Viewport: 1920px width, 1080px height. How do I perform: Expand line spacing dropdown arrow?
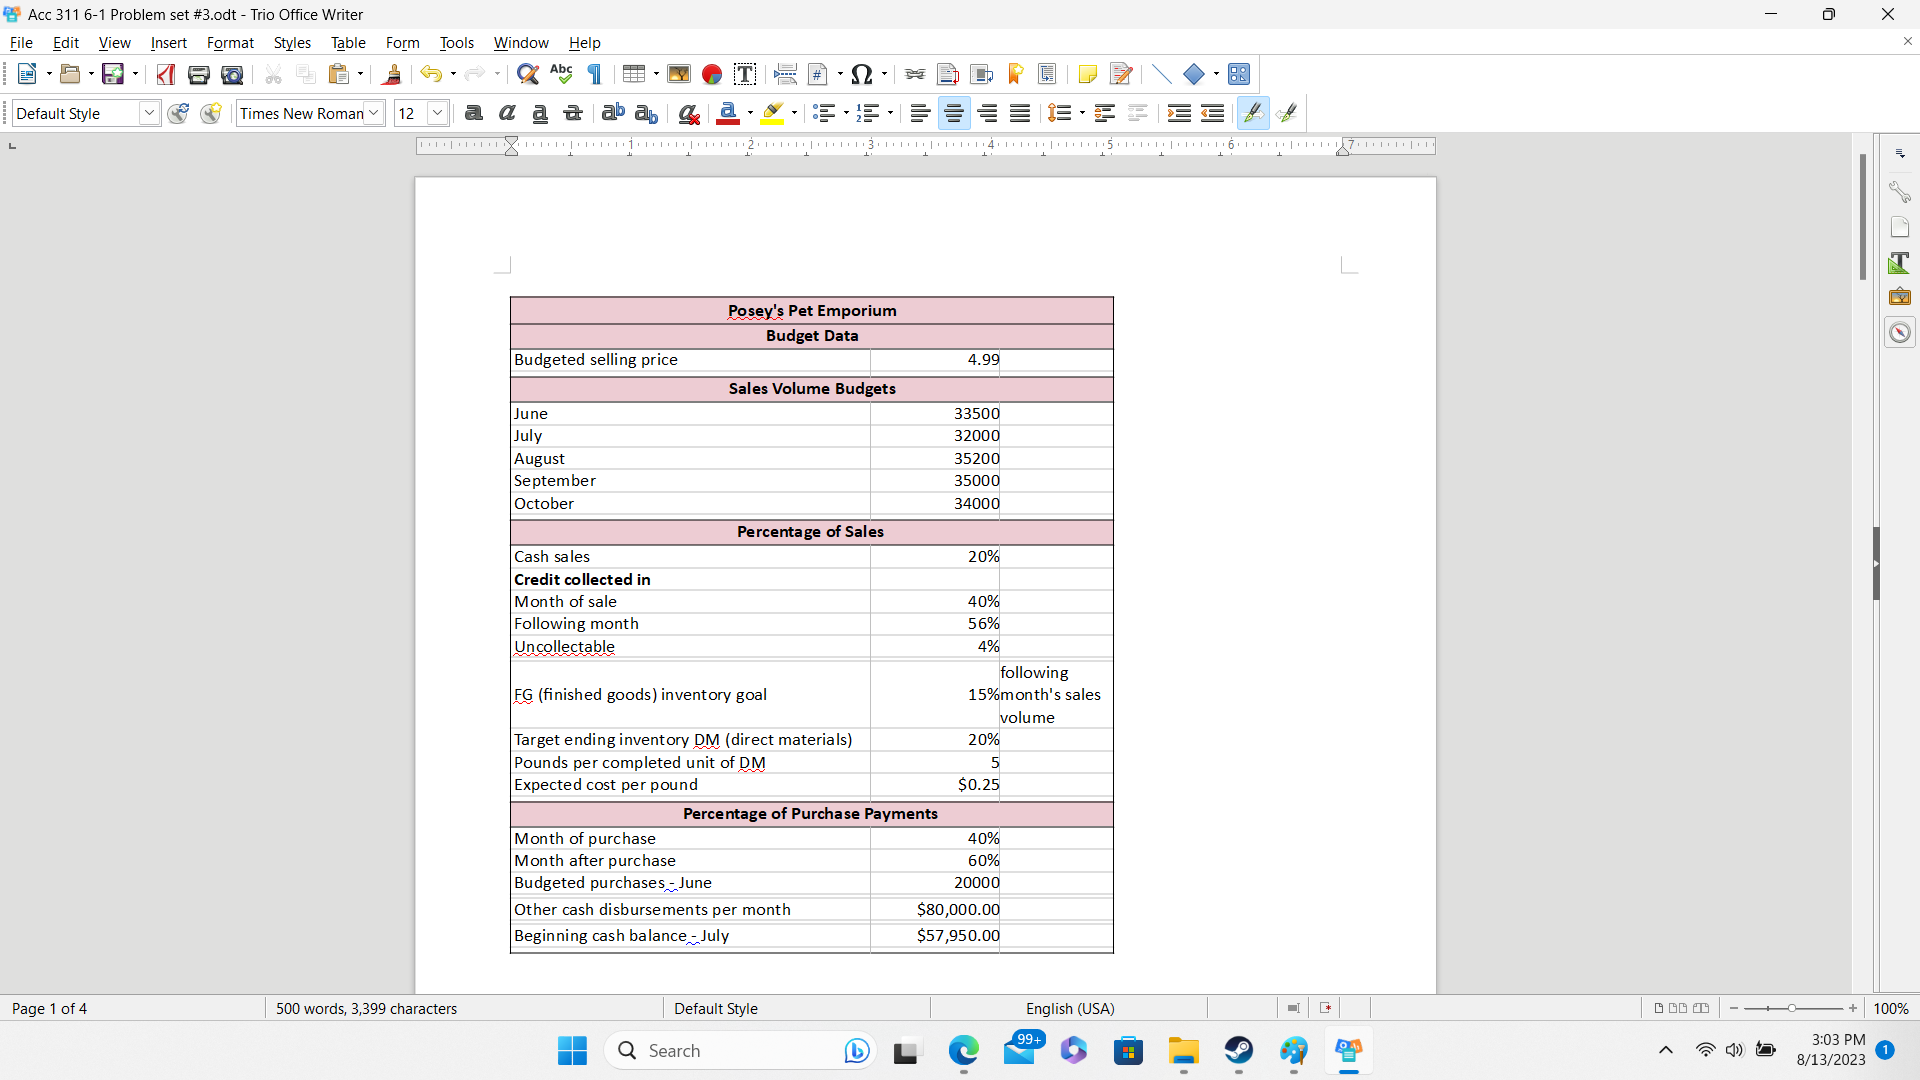[1082, 113]
